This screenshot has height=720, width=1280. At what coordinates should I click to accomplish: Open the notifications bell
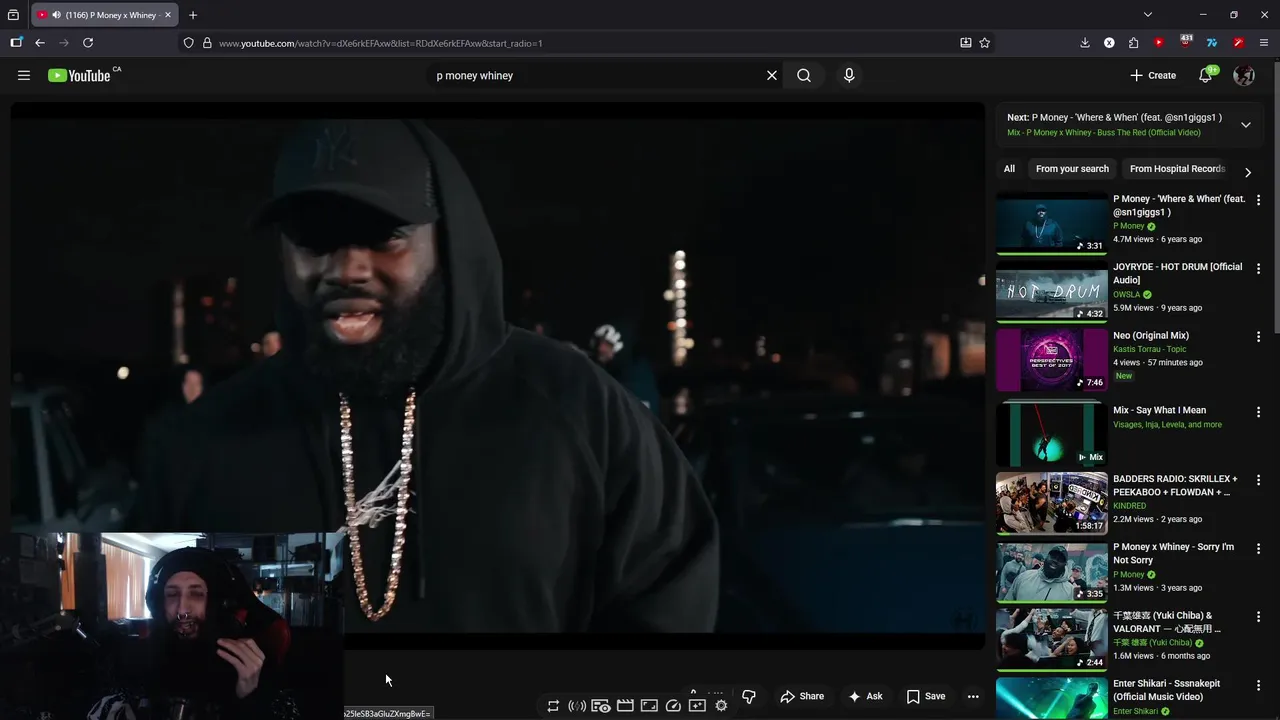(1206, 75)
